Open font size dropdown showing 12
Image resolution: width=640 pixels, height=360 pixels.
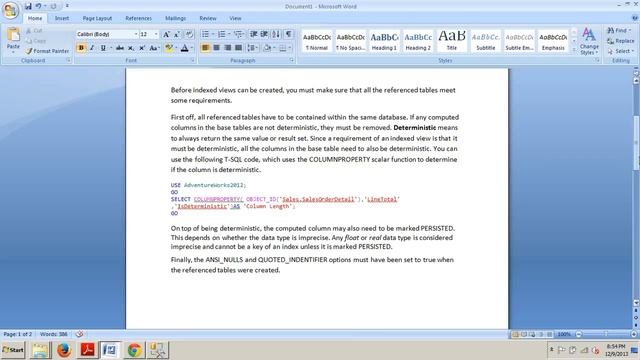click(x=156, y=34)
